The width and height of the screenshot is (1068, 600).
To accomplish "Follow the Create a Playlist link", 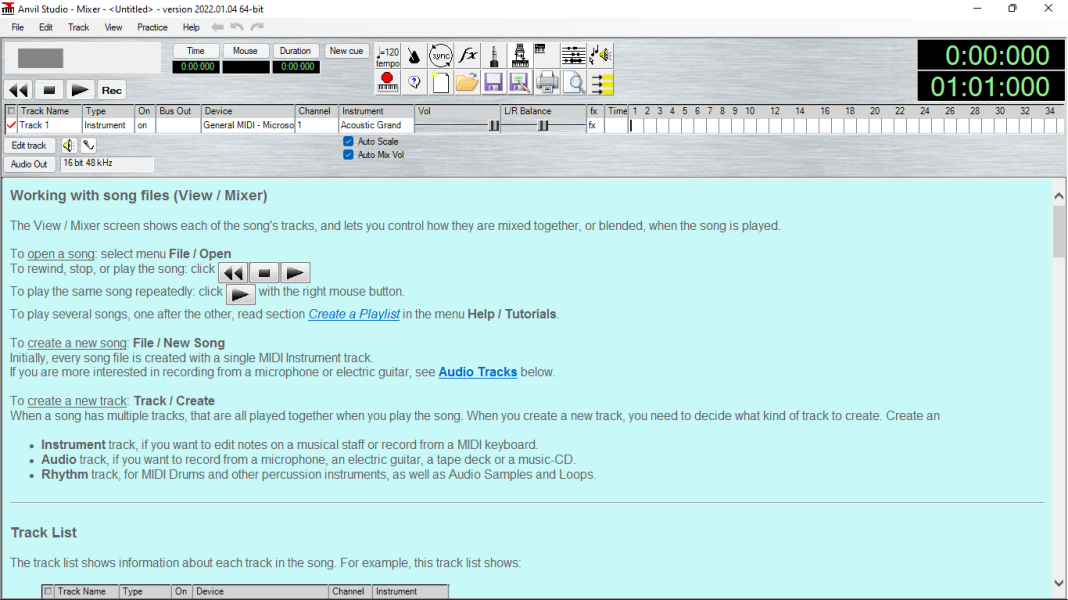I will click(x=354, y=313).
